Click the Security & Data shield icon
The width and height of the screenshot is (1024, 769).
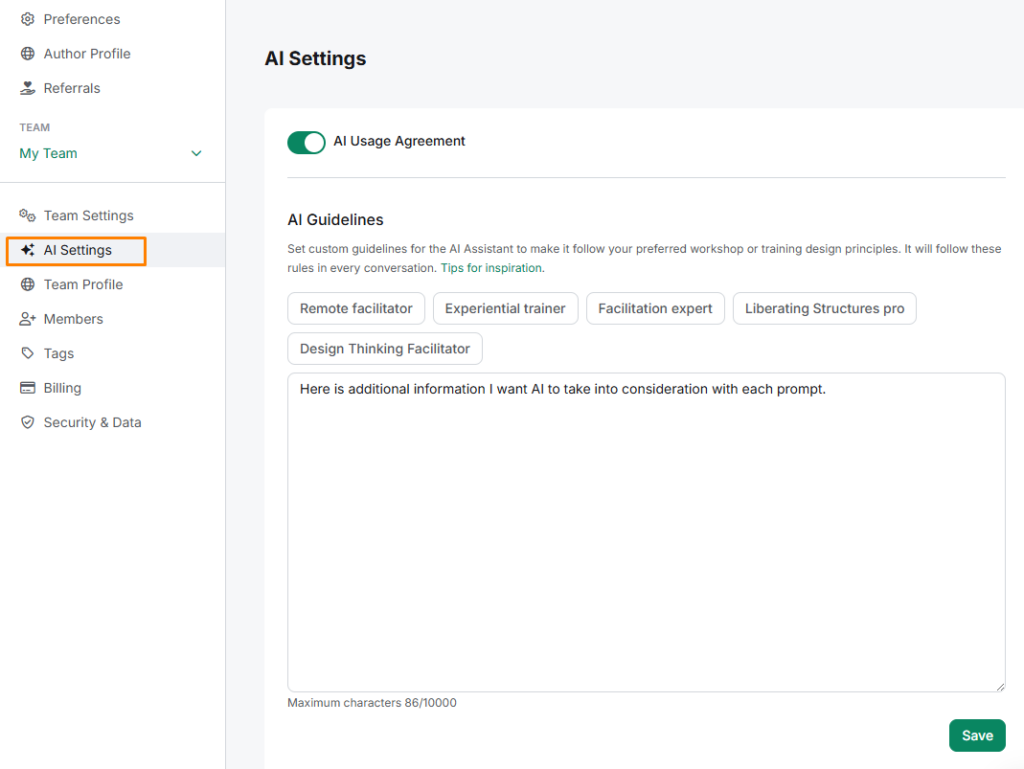point(28,423)
